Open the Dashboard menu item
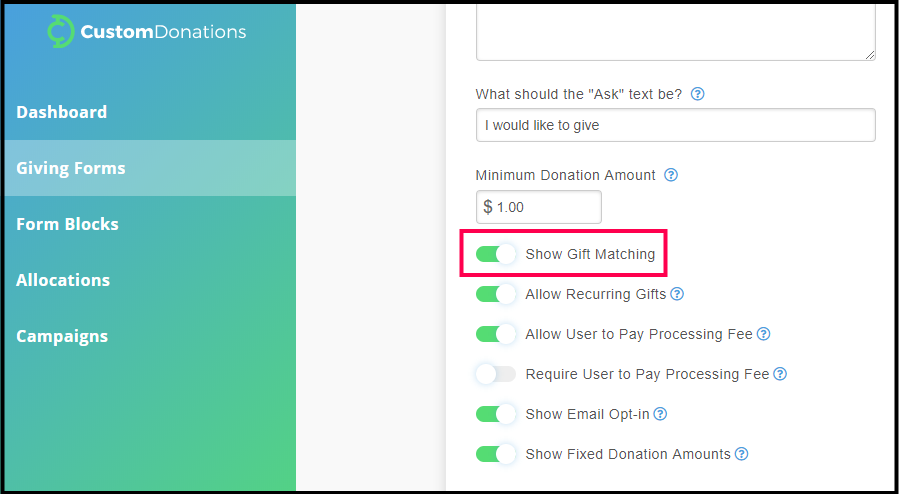The image size is (899, 494). (x=62, y=112)
